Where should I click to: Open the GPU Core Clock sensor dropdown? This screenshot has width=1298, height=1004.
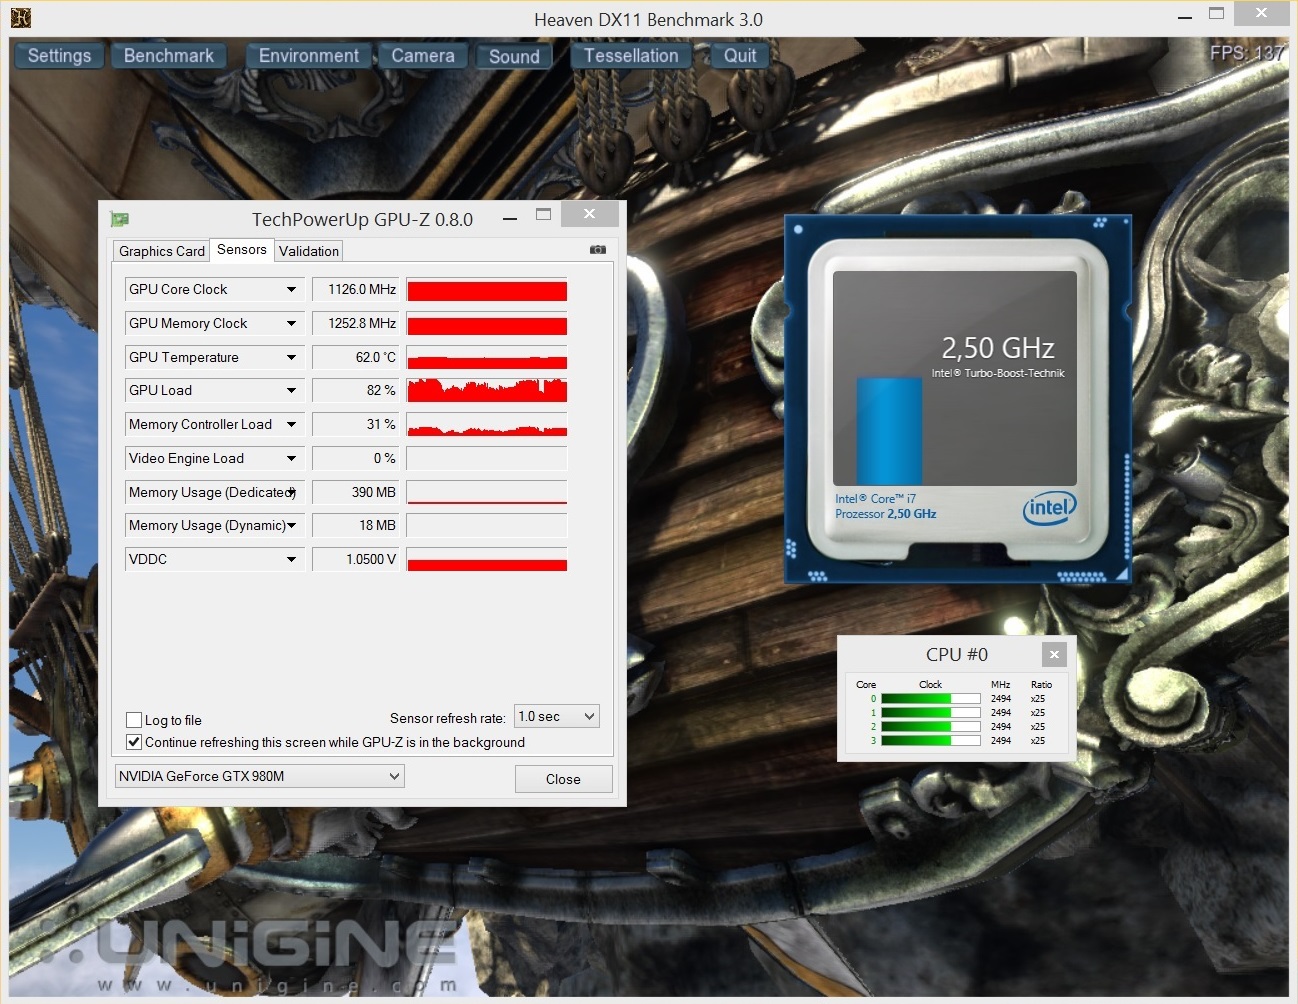pyautogui.click(x=291, y=289)
